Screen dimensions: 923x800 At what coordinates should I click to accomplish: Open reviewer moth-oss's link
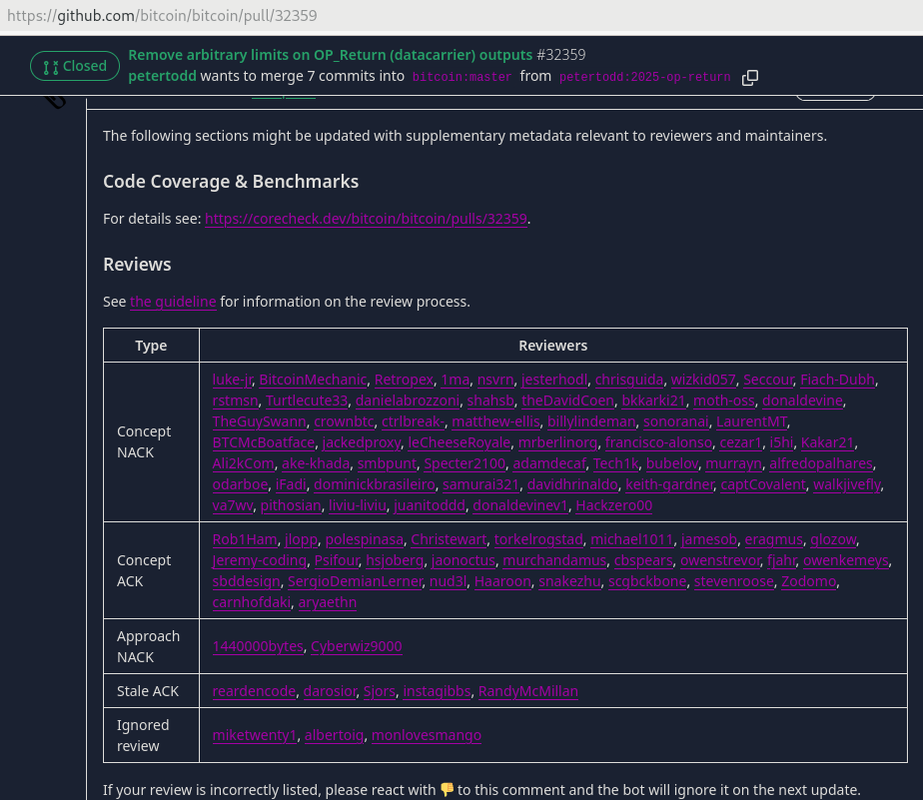[x=723, y=401]
